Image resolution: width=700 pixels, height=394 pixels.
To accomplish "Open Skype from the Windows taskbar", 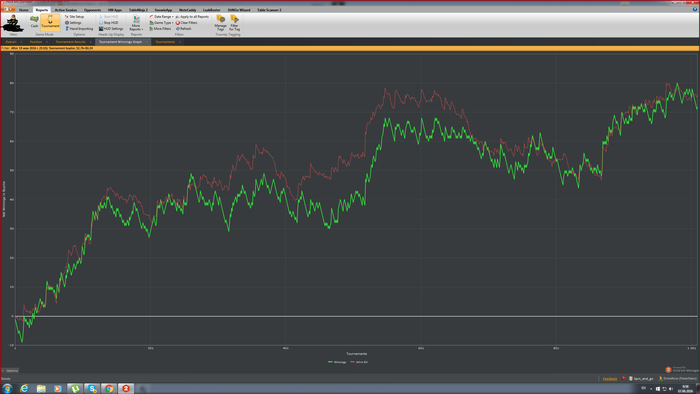I will tap(92, 389).
